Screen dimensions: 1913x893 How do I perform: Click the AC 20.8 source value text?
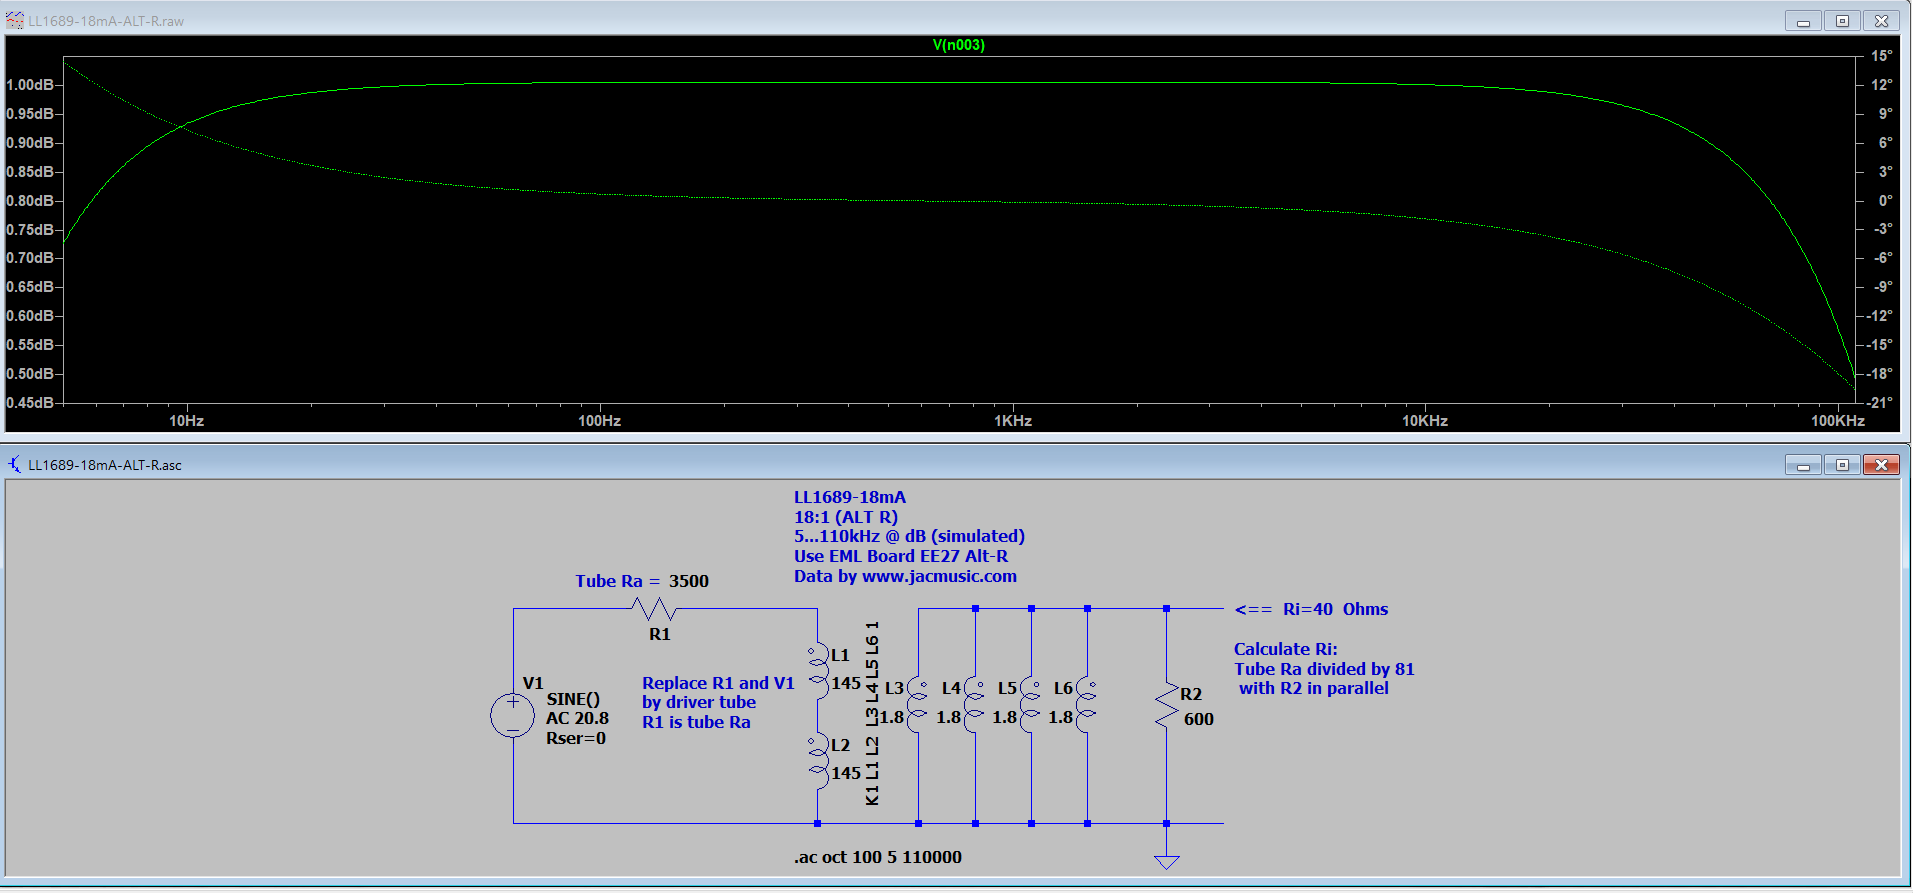coord(577,718)
